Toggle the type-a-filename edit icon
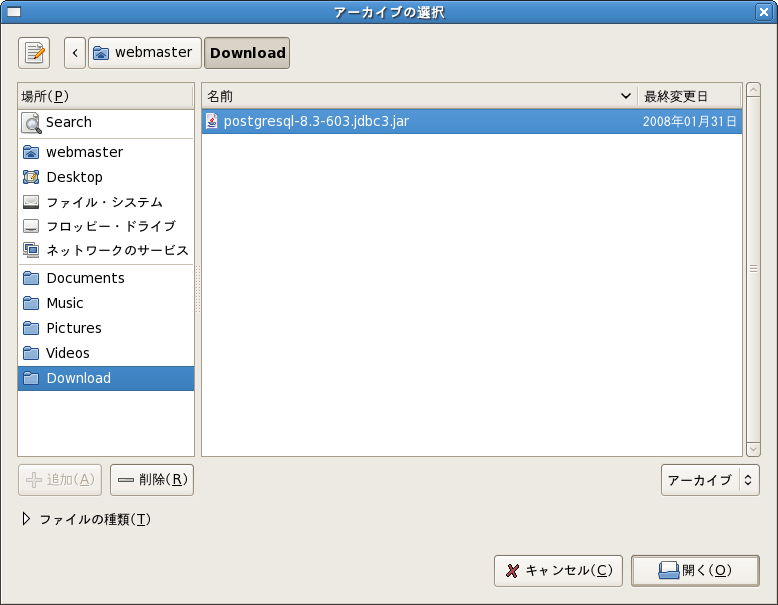This screenshot has width=778, height=605. 34,53
